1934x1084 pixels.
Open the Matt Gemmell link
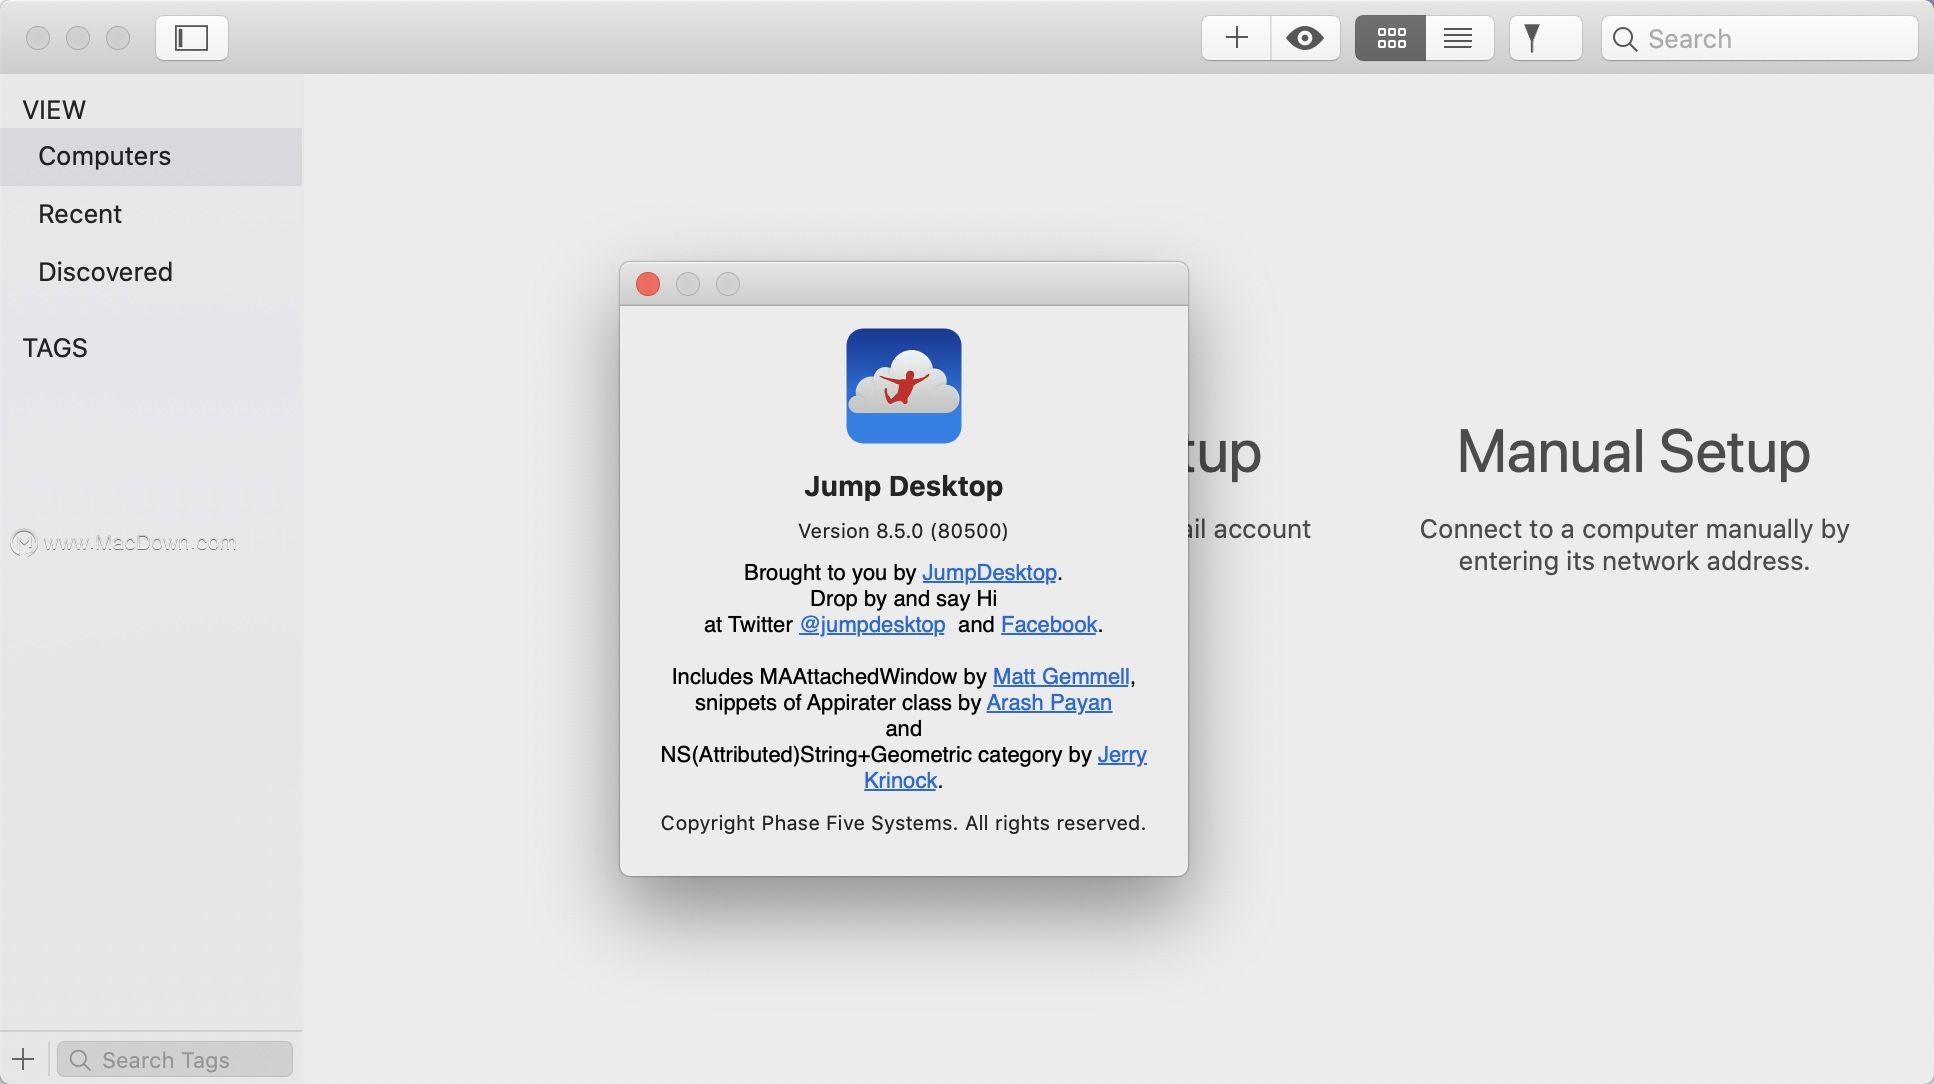tap(1061, 676)
